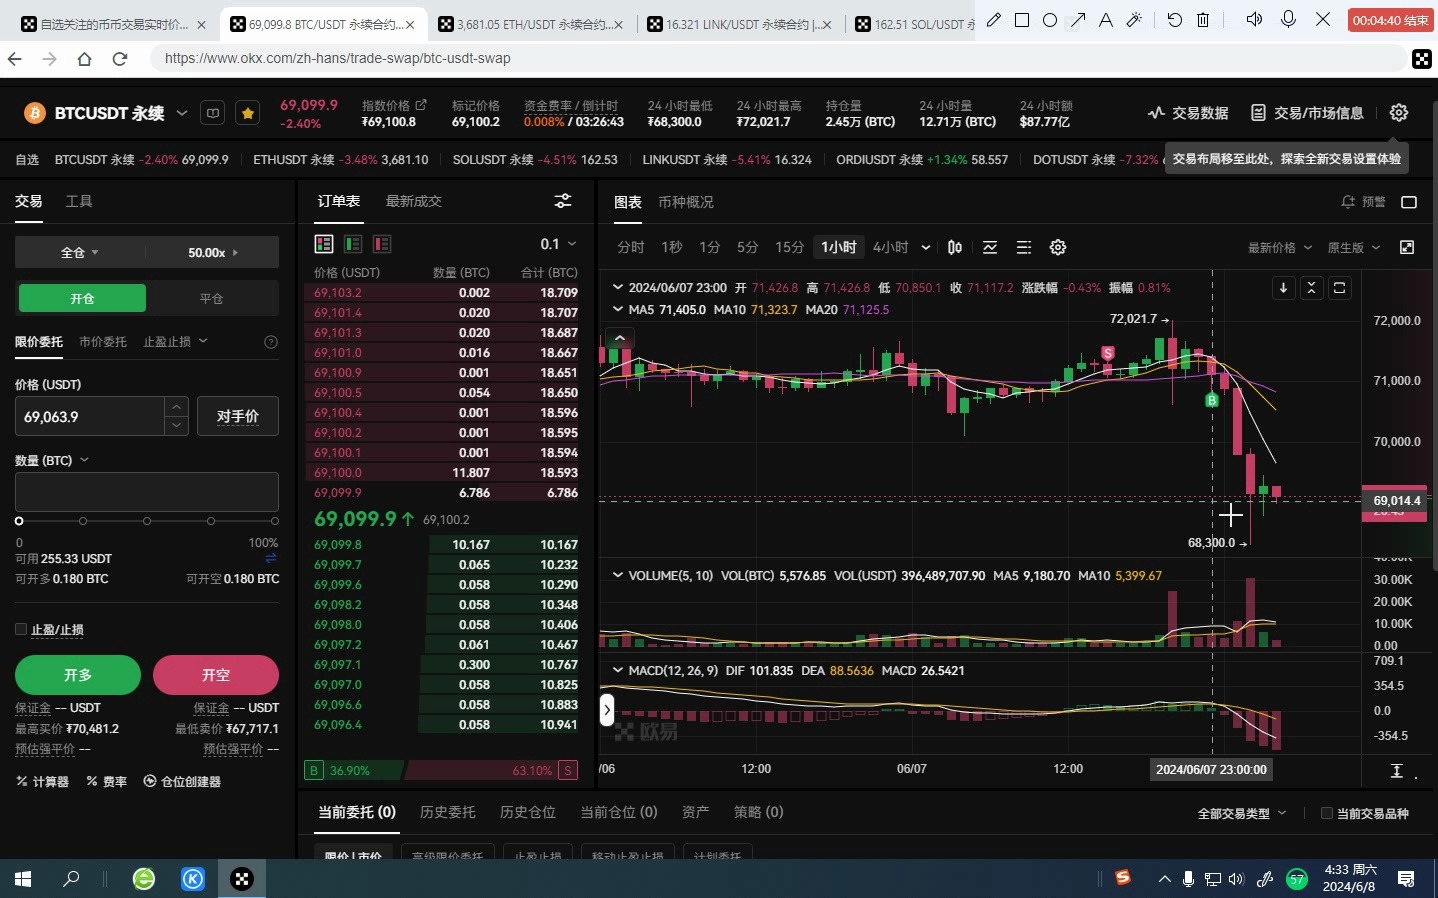This screenshot has height=898, width=1438.
Task: Open the 50.00x leverage selector
Action: [x=213, y=252]
